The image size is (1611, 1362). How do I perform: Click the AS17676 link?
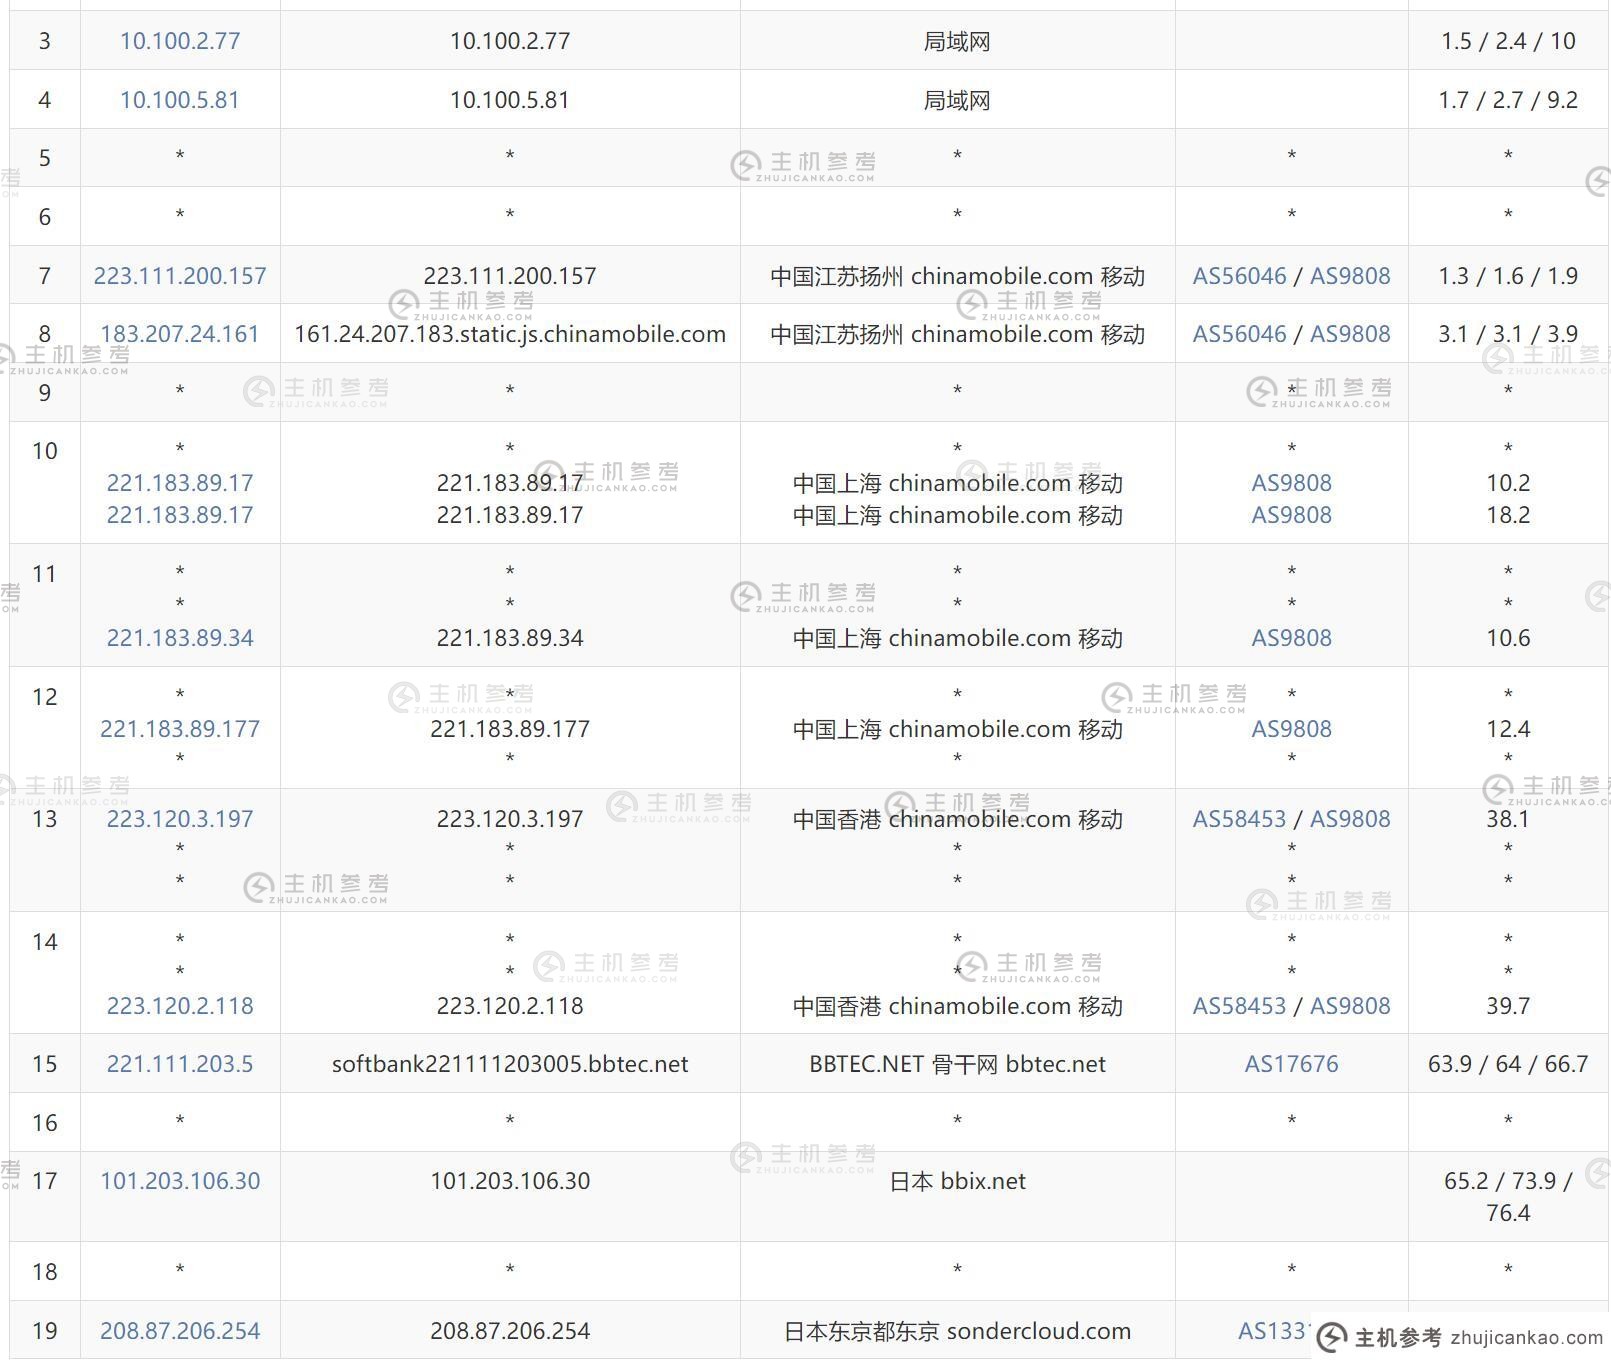(x=1291, y=1064)
